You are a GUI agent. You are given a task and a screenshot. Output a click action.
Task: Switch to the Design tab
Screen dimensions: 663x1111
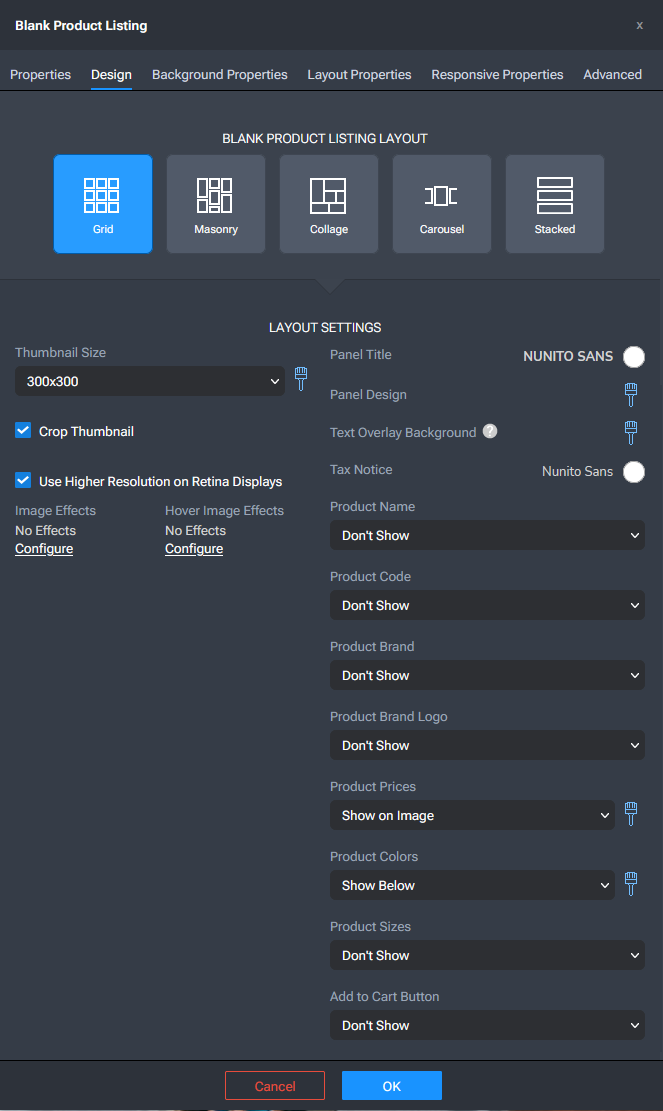pos(111,74)
